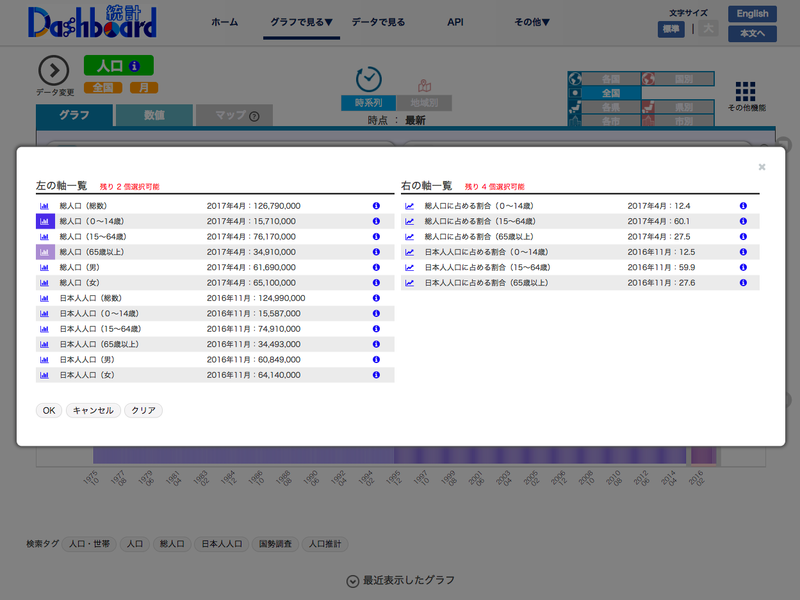This screenshot has width=800, height=600.
Task: Select 時系列 view mode
Action: [368, 103]
